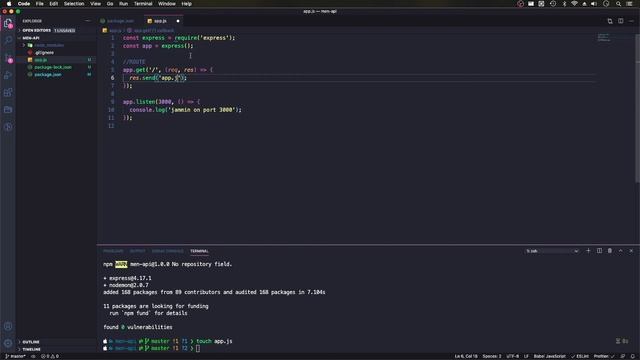The height and width of the screenshot is (360, 640).
Task: Open macOS Spotlight search icon
Action: point(618,4)
